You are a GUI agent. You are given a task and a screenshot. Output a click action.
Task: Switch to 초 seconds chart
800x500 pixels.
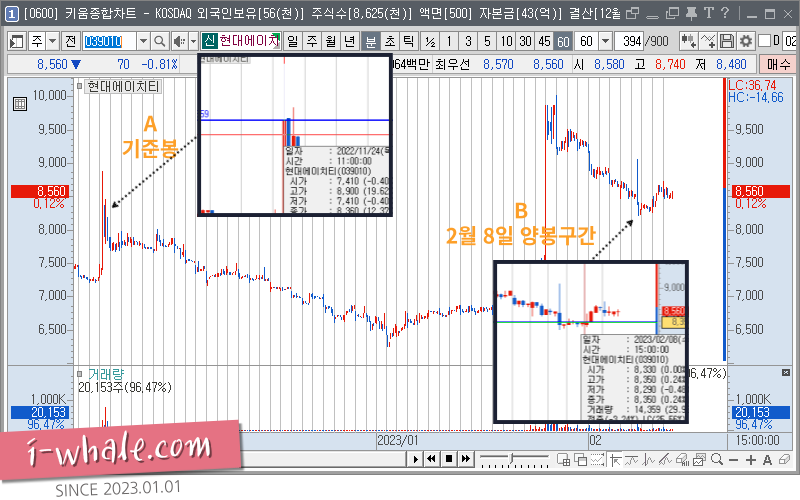tap(390, 41)
